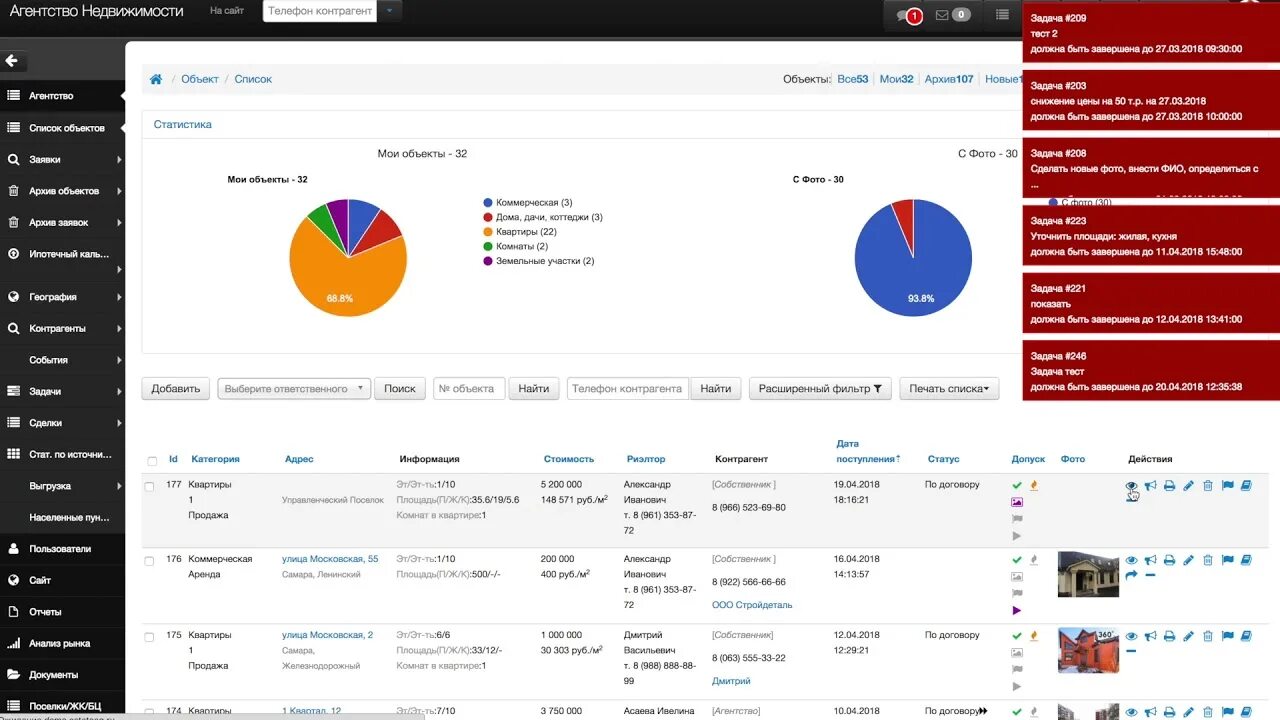Tick the checkbox for object 176

pos(149,562)
